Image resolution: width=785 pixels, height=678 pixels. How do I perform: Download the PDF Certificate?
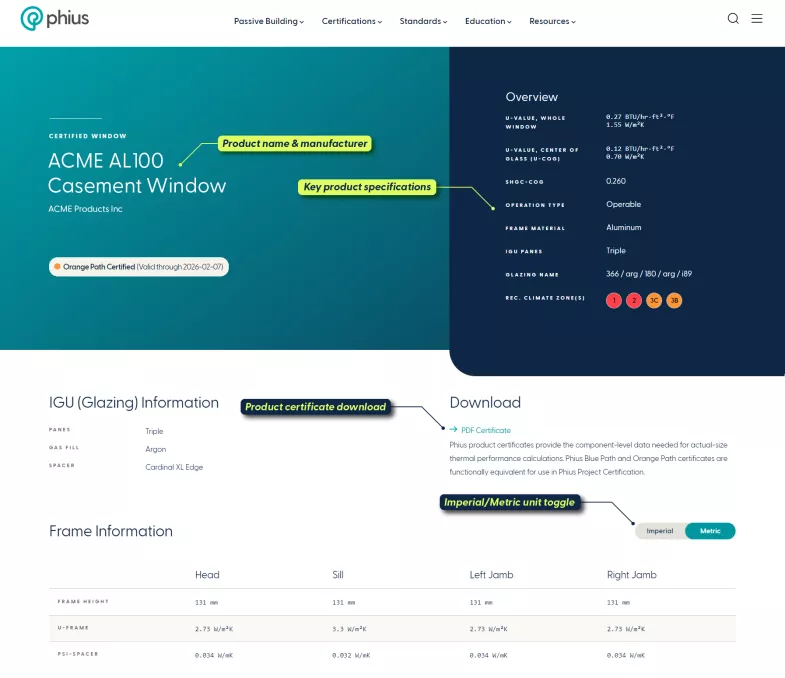click(486, 430)
